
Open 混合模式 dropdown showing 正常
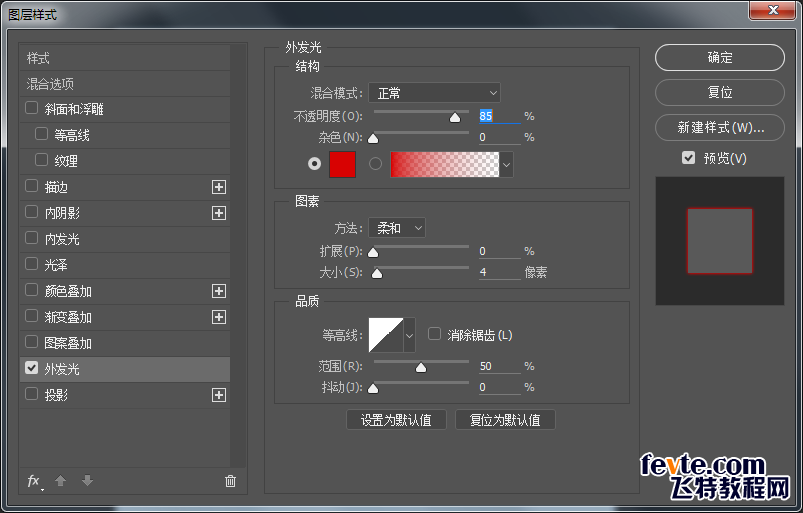434,93
